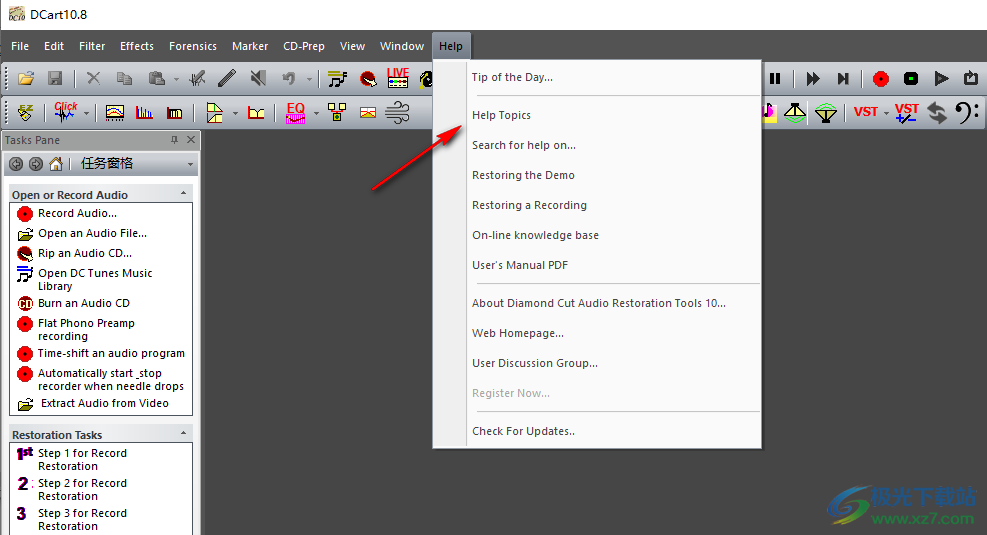Viewport: 987px width, 535px height.
Task: Expand the filter type dropdown beside pass filter
Action: tap(235, 113)
